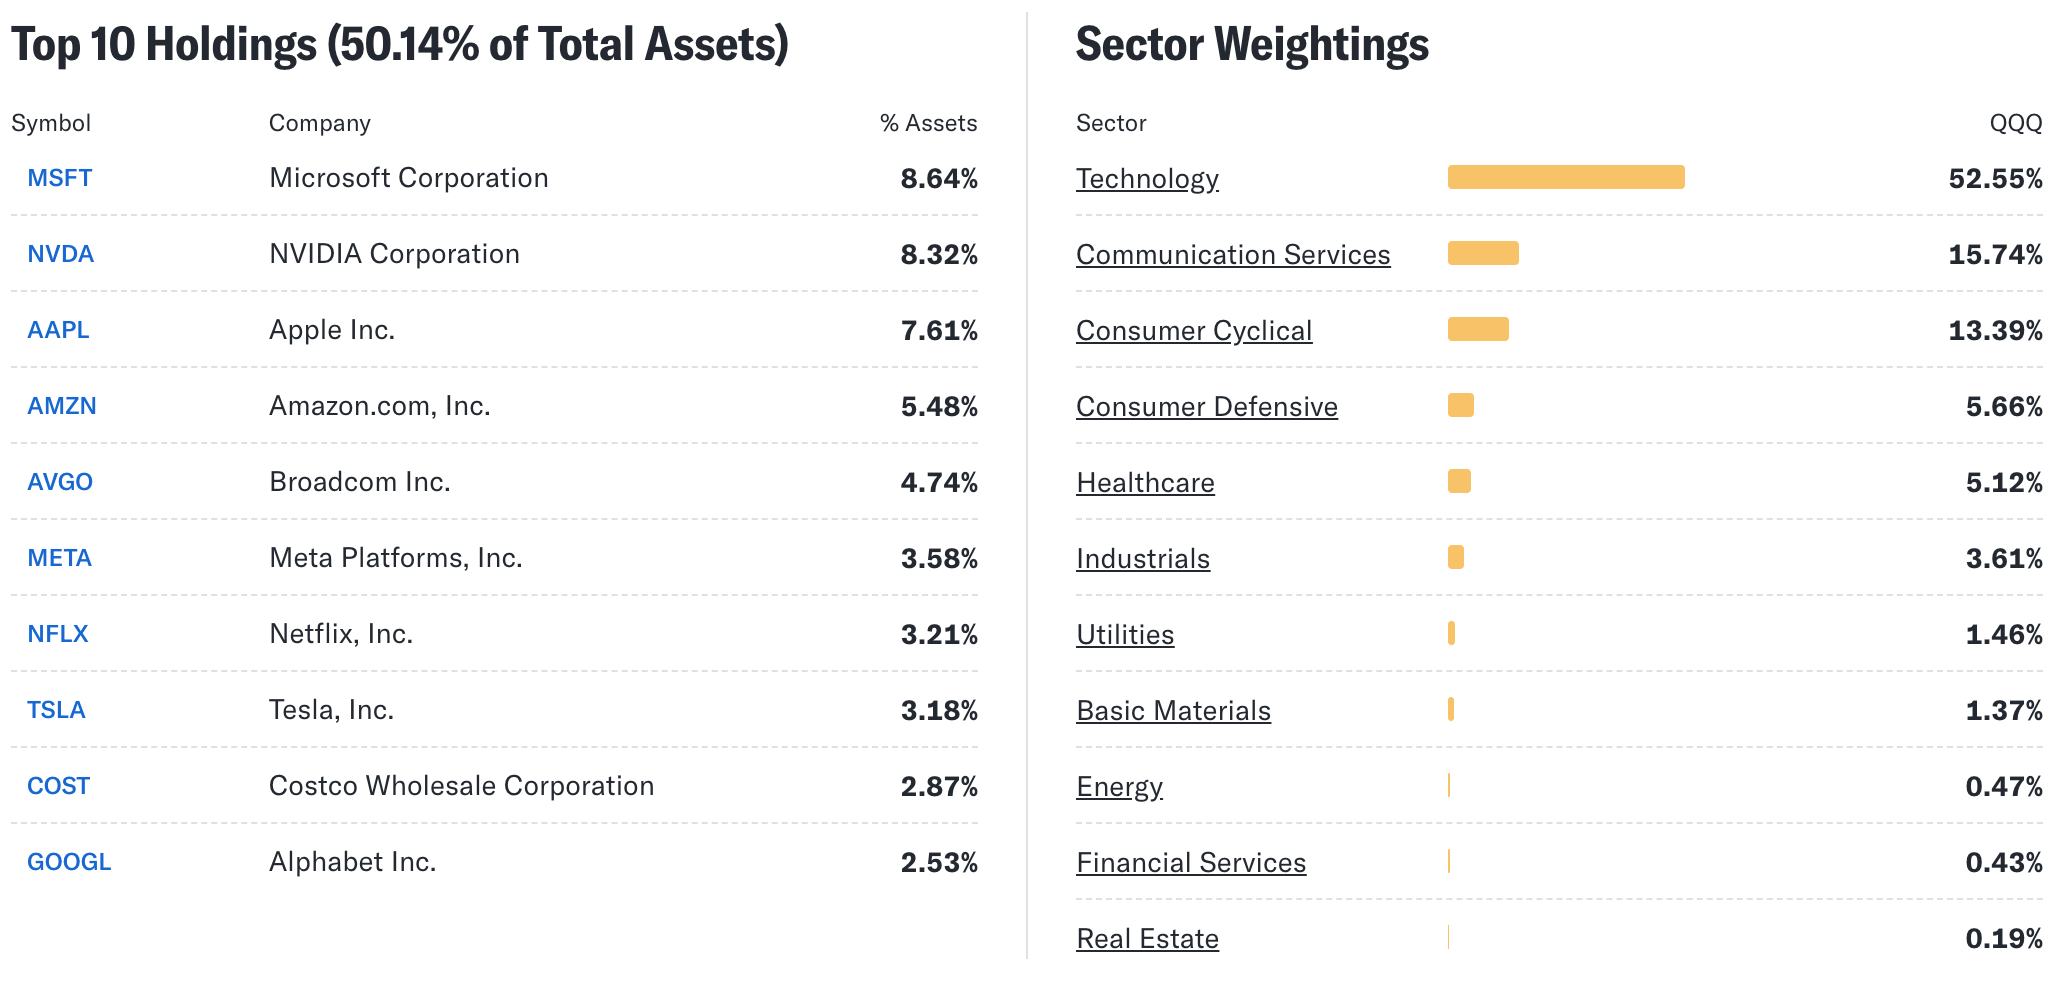
Task: Open the GOOGL Alphabet link
Action: point(68,861)
